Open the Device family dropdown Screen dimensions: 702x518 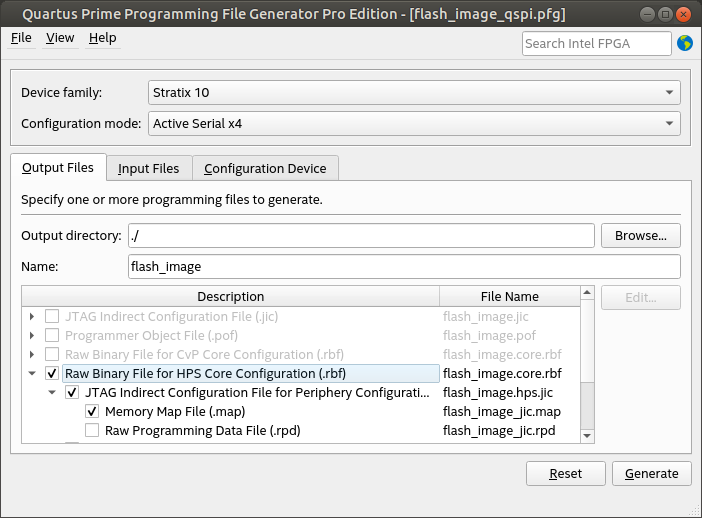(x=414, y=93)
